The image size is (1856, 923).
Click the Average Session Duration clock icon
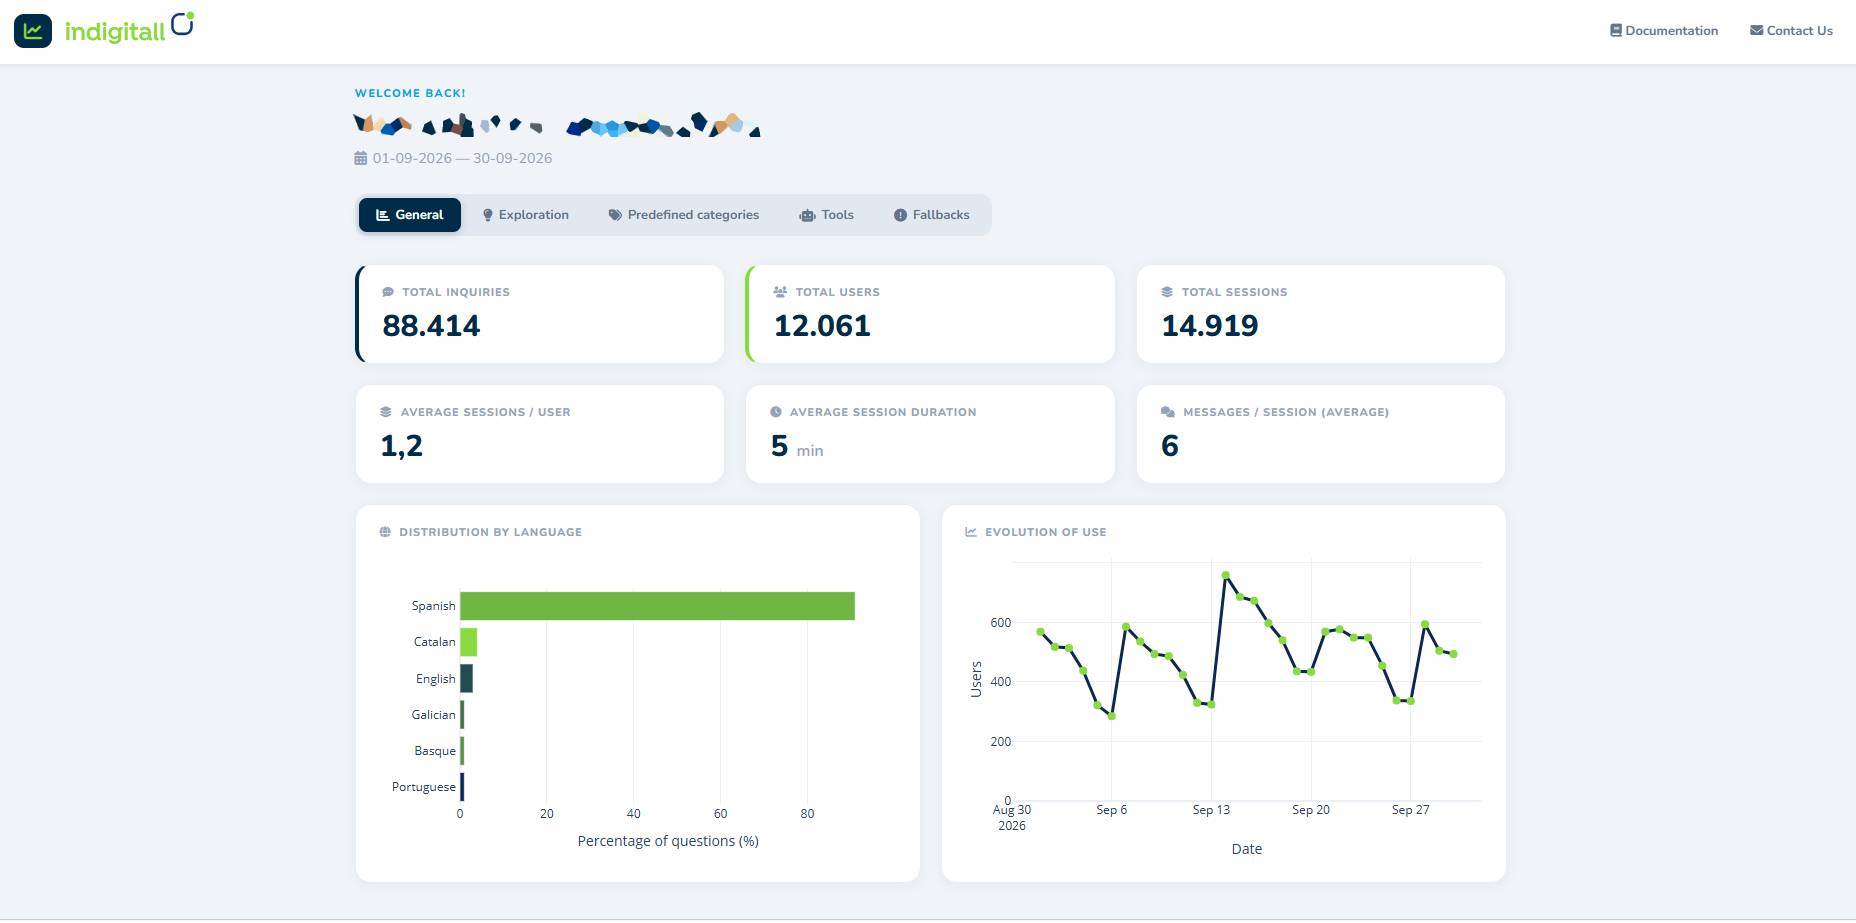pyautogui.click(x=776, y=412)
